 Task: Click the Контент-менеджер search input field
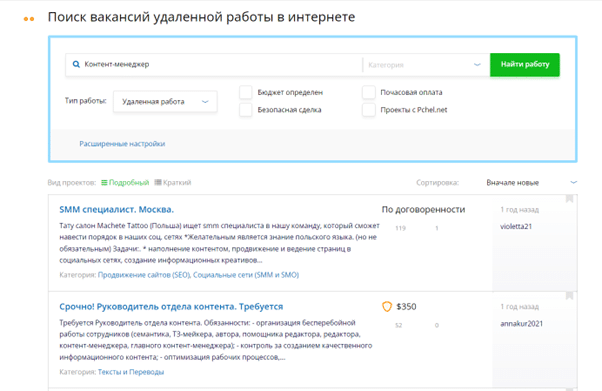213,65
